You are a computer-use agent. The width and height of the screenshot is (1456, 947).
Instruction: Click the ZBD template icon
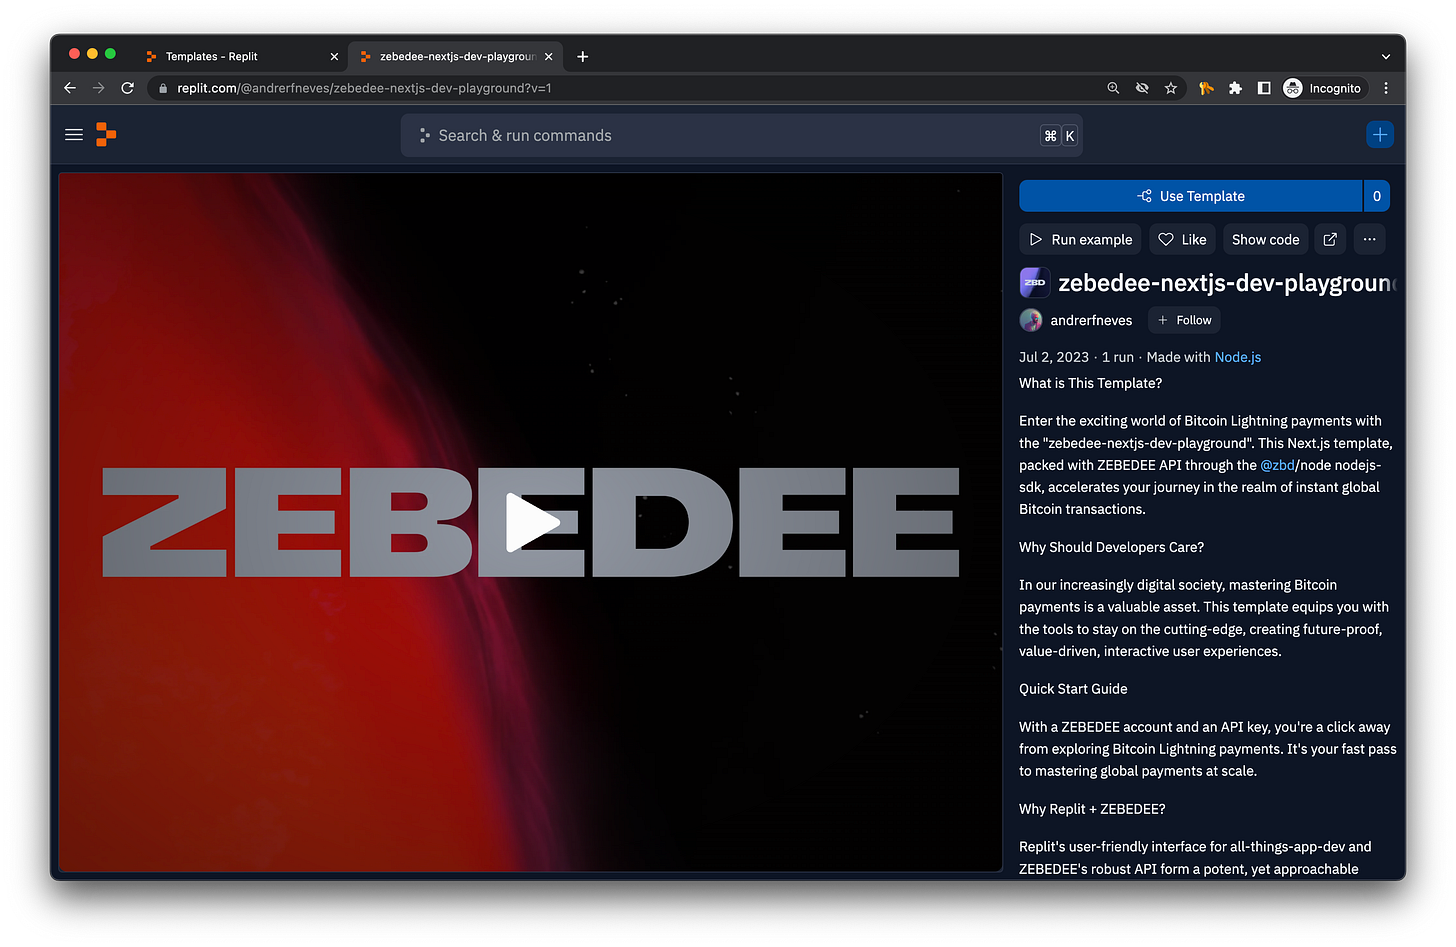click(x=1034, y=283)
